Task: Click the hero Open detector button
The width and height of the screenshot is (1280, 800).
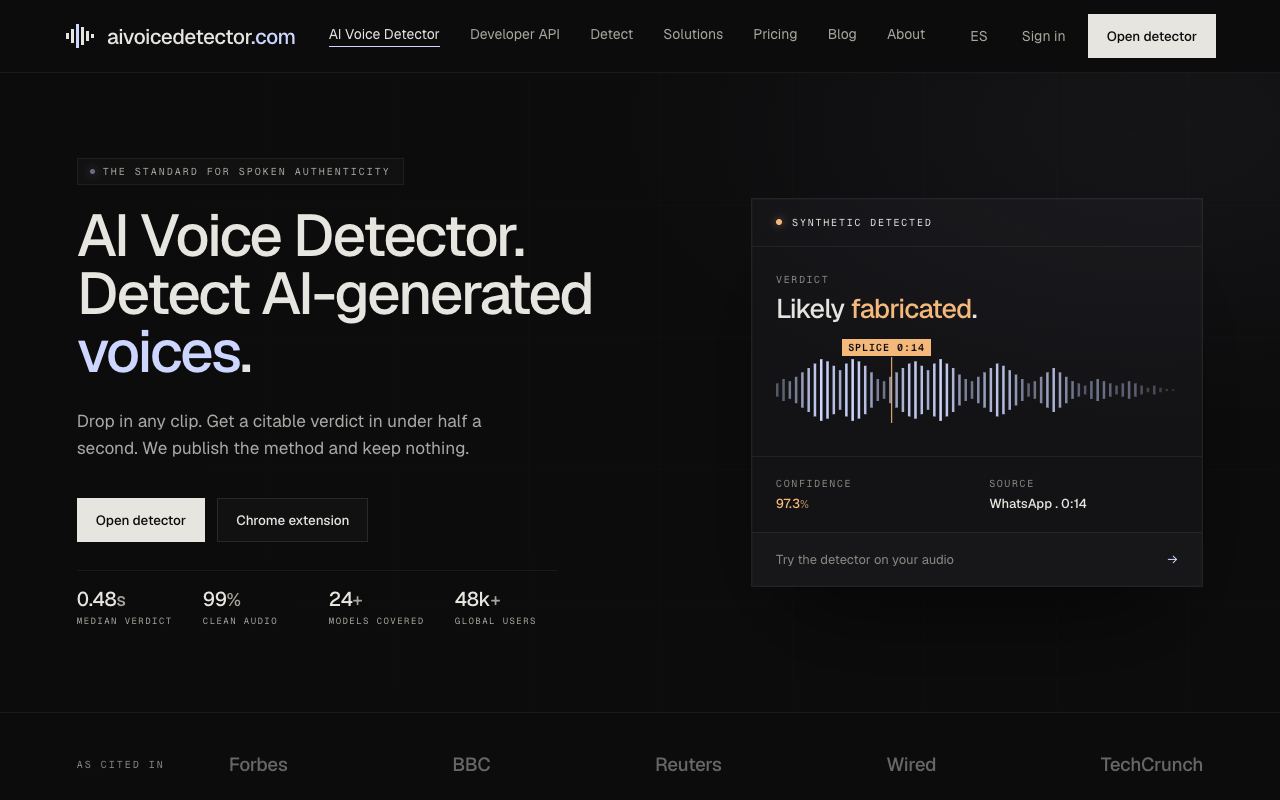Action: 141,520
